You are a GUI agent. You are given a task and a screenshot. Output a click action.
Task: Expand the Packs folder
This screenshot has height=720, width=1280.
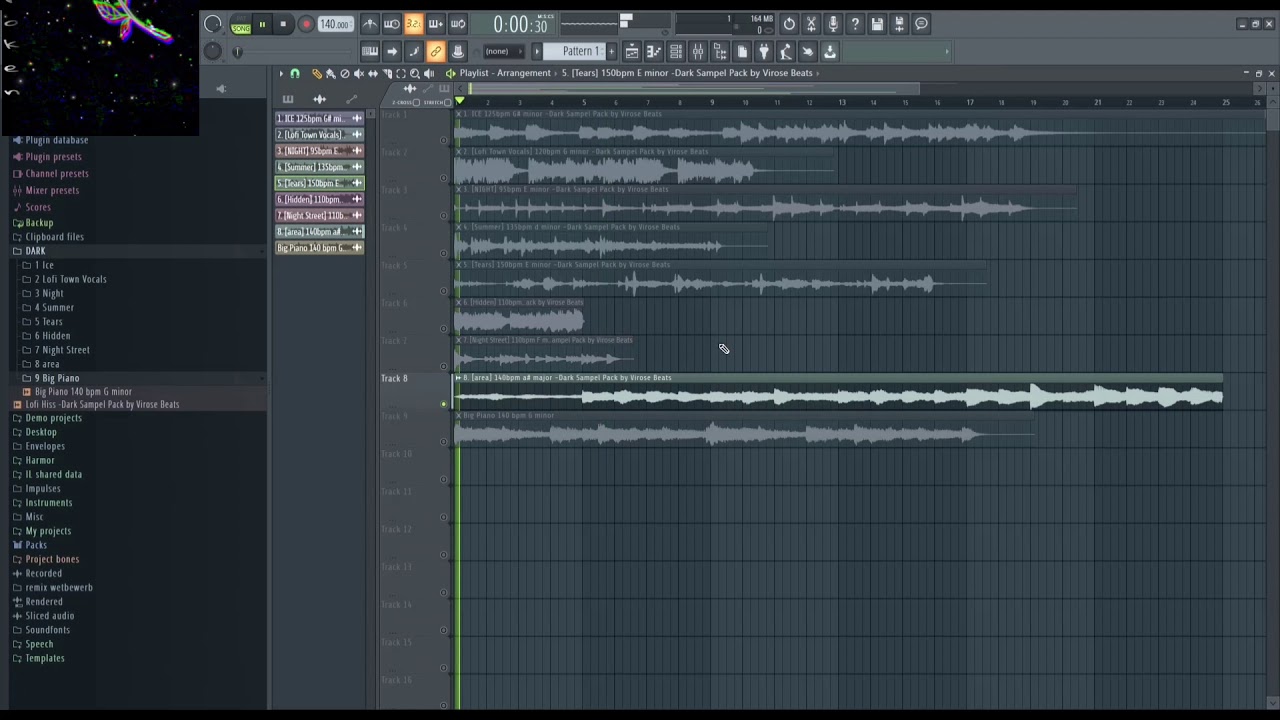tap(36, 545)
